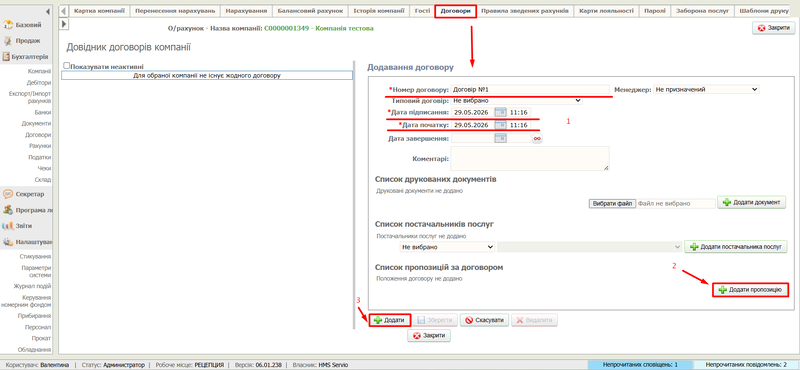Screen dimensions: 800x370
Task: Switch to the Договори tab
Action: [x=456, y=11]
